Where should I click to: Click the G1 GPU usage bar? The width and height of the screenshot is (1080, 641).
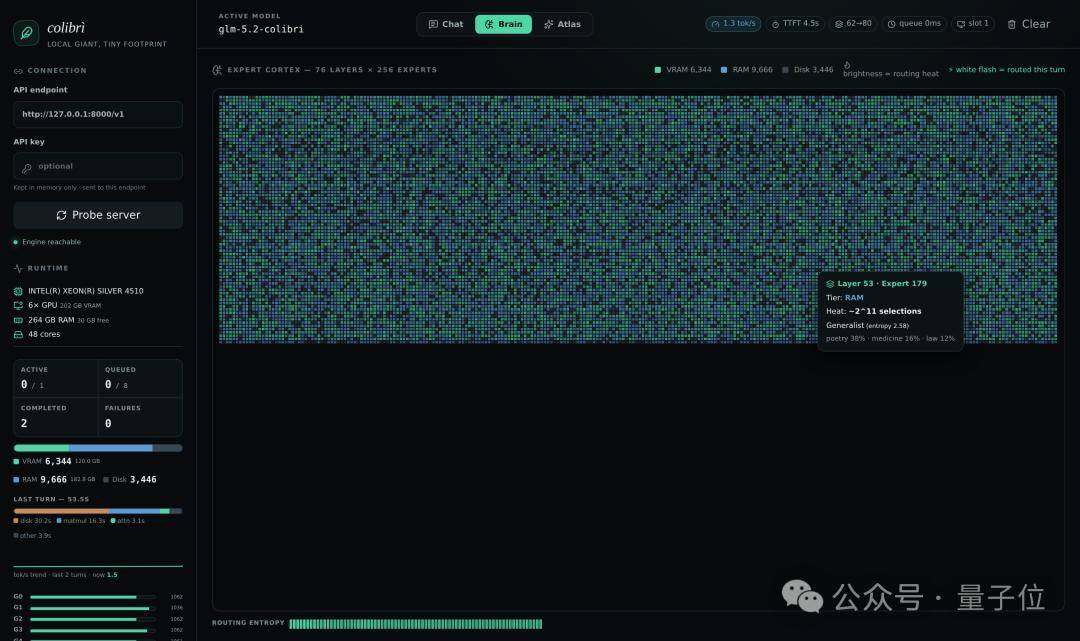point(92,608)
